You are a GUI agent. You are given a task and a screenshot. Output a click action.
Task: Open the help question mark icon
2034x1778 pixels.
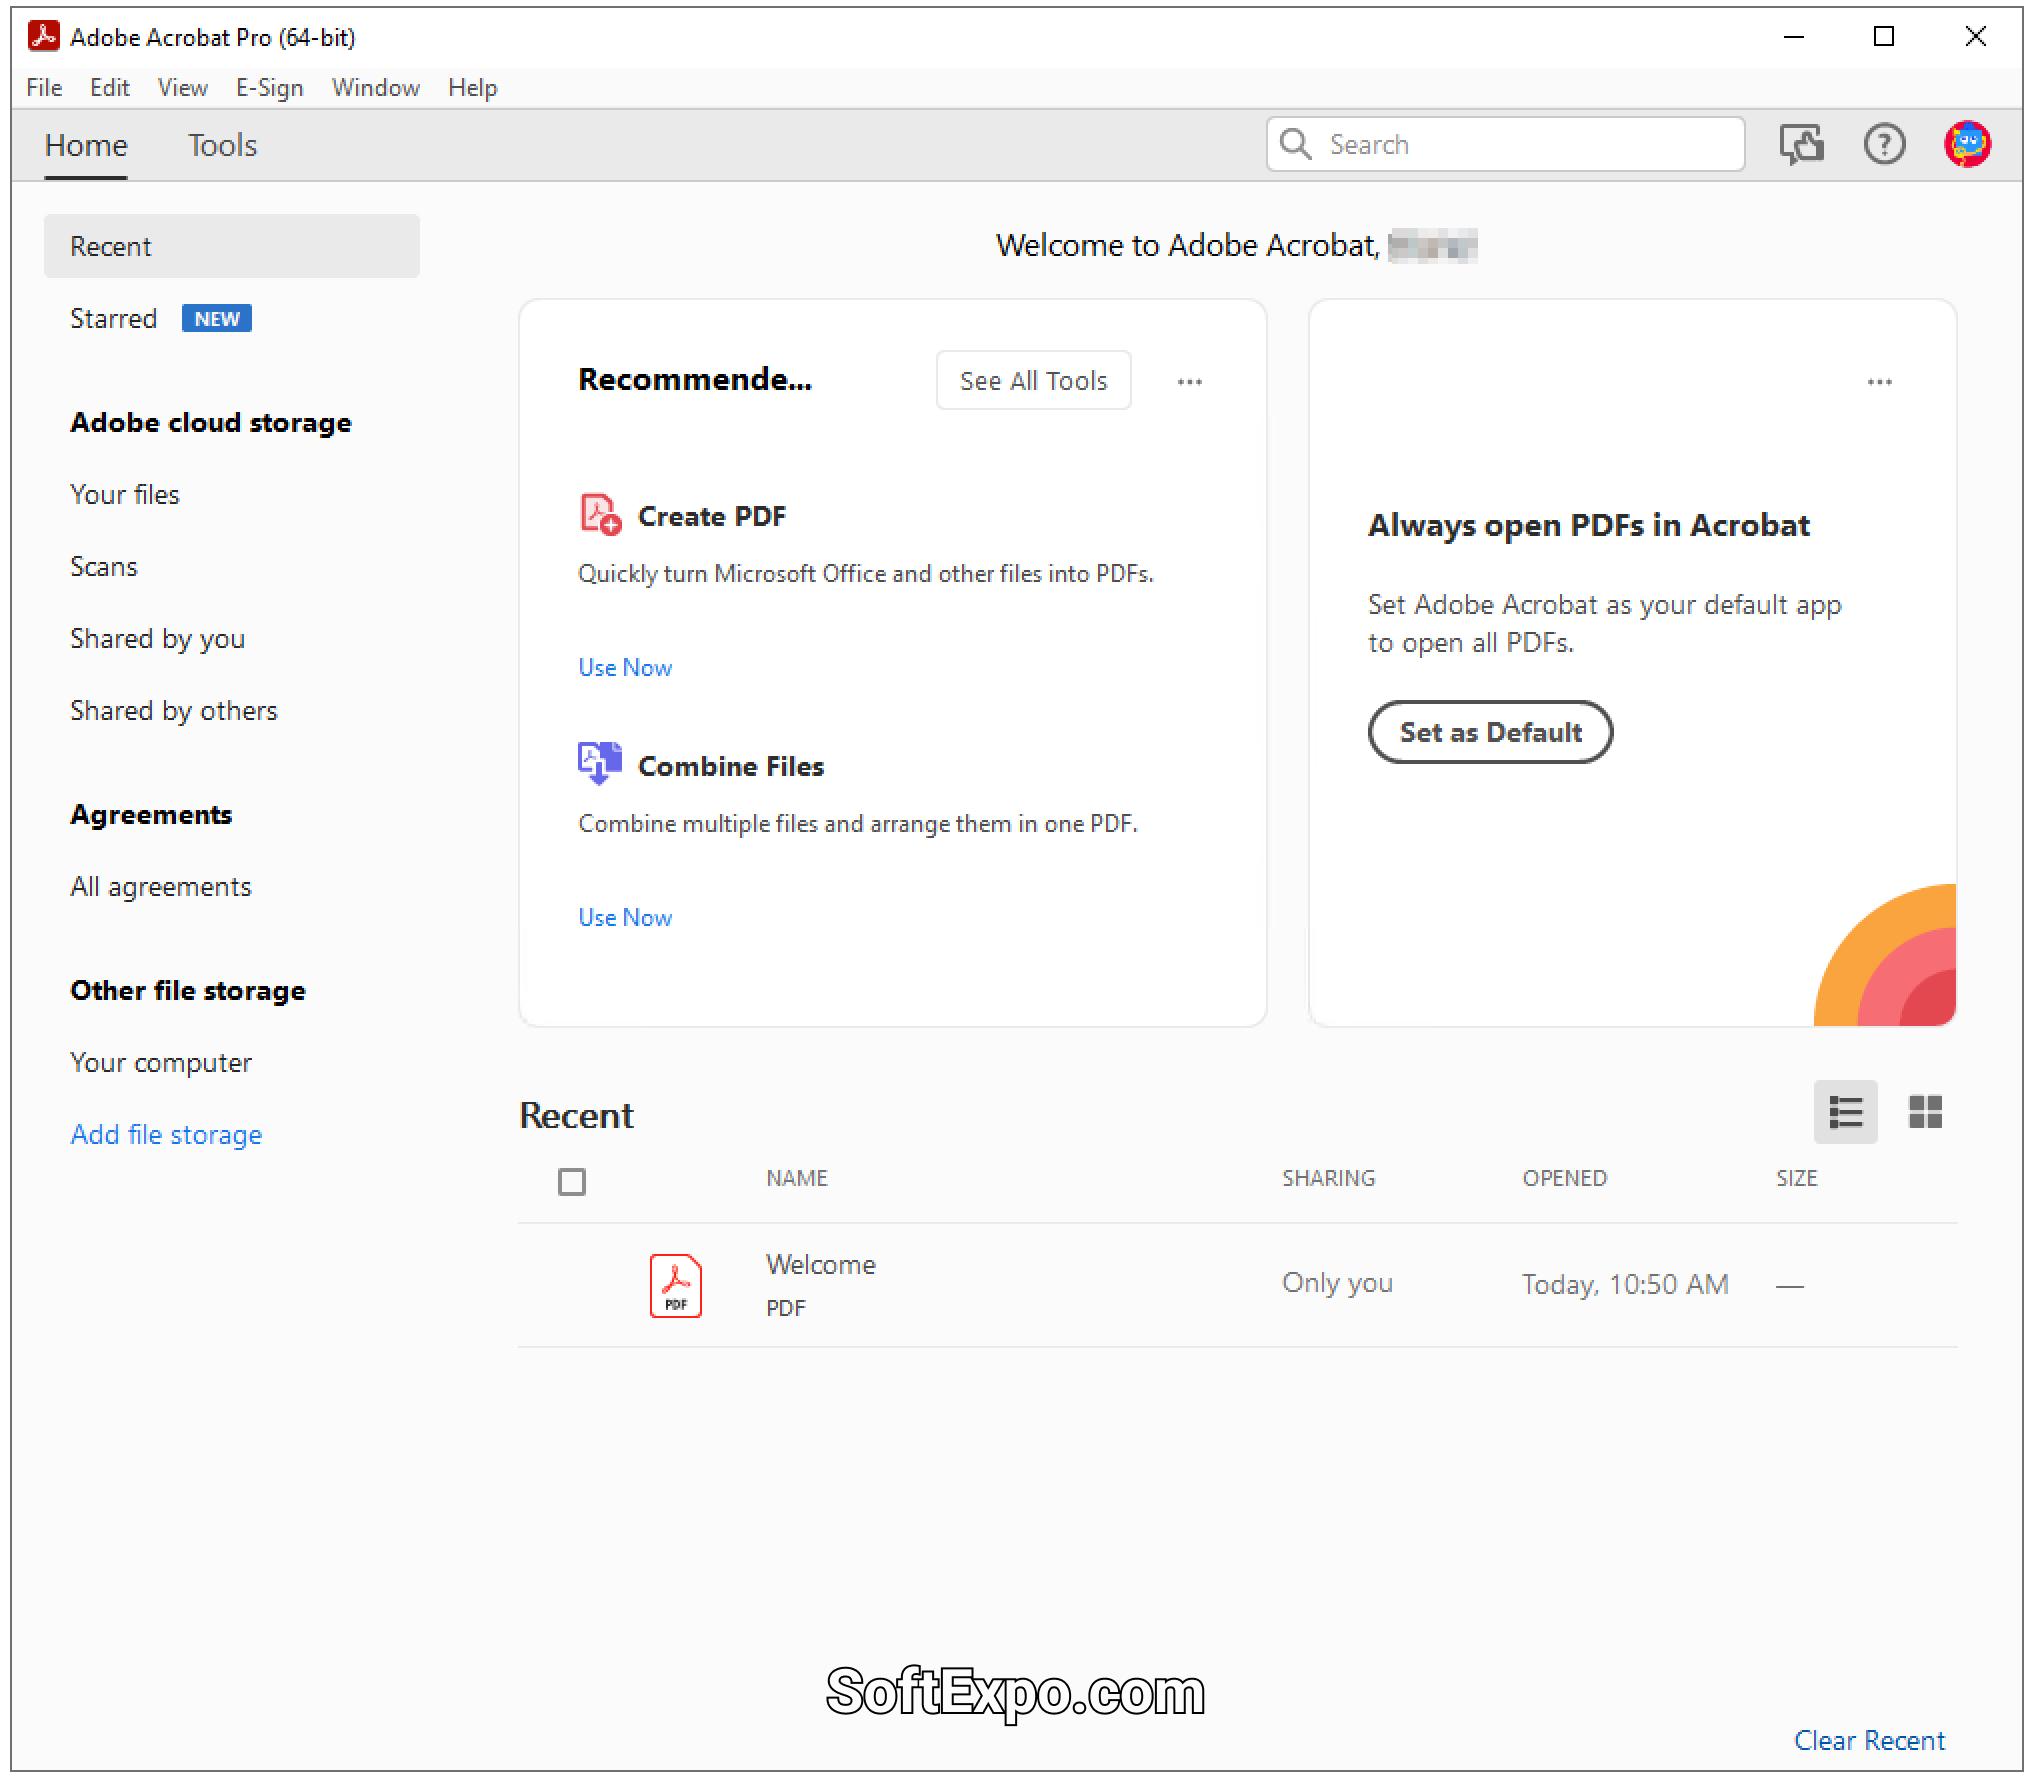pos(1884,144)
